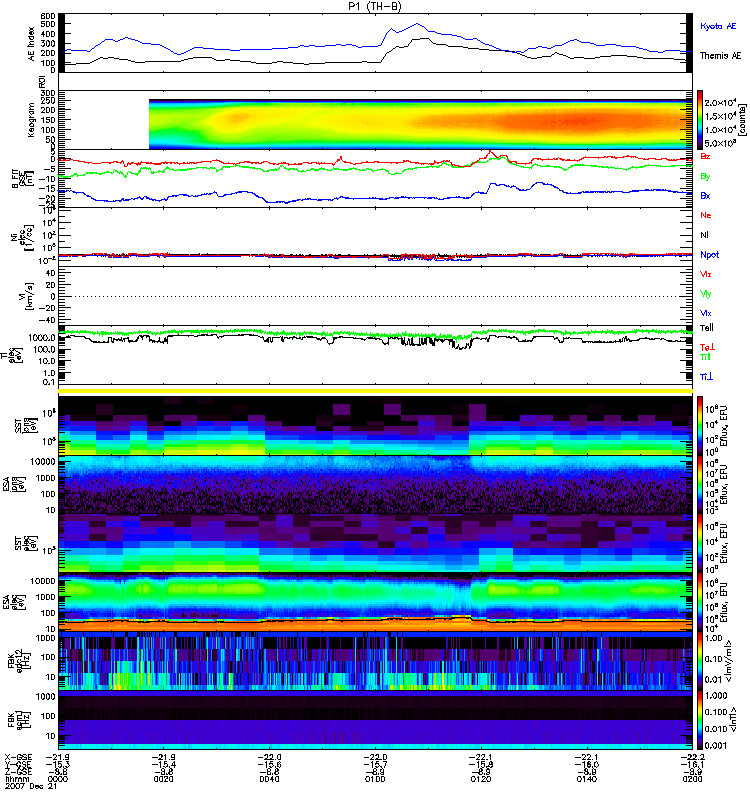Click the X-GSE position row label

(x=19, y=757)
